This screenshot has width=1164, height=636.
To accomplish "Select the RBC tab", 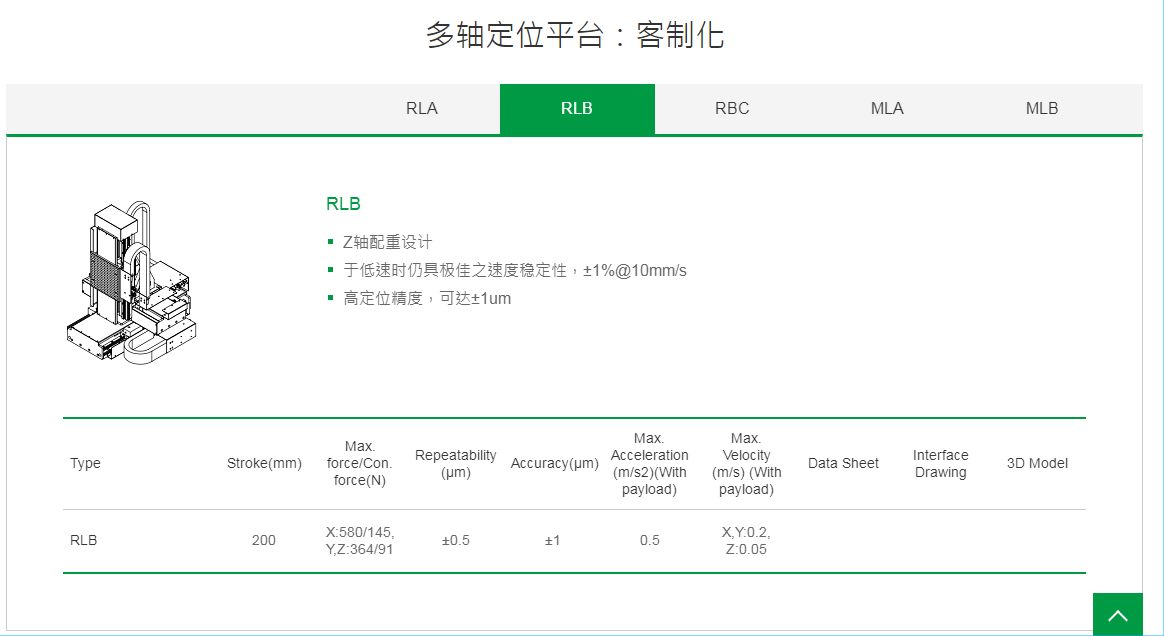I will tap(732, 108).
